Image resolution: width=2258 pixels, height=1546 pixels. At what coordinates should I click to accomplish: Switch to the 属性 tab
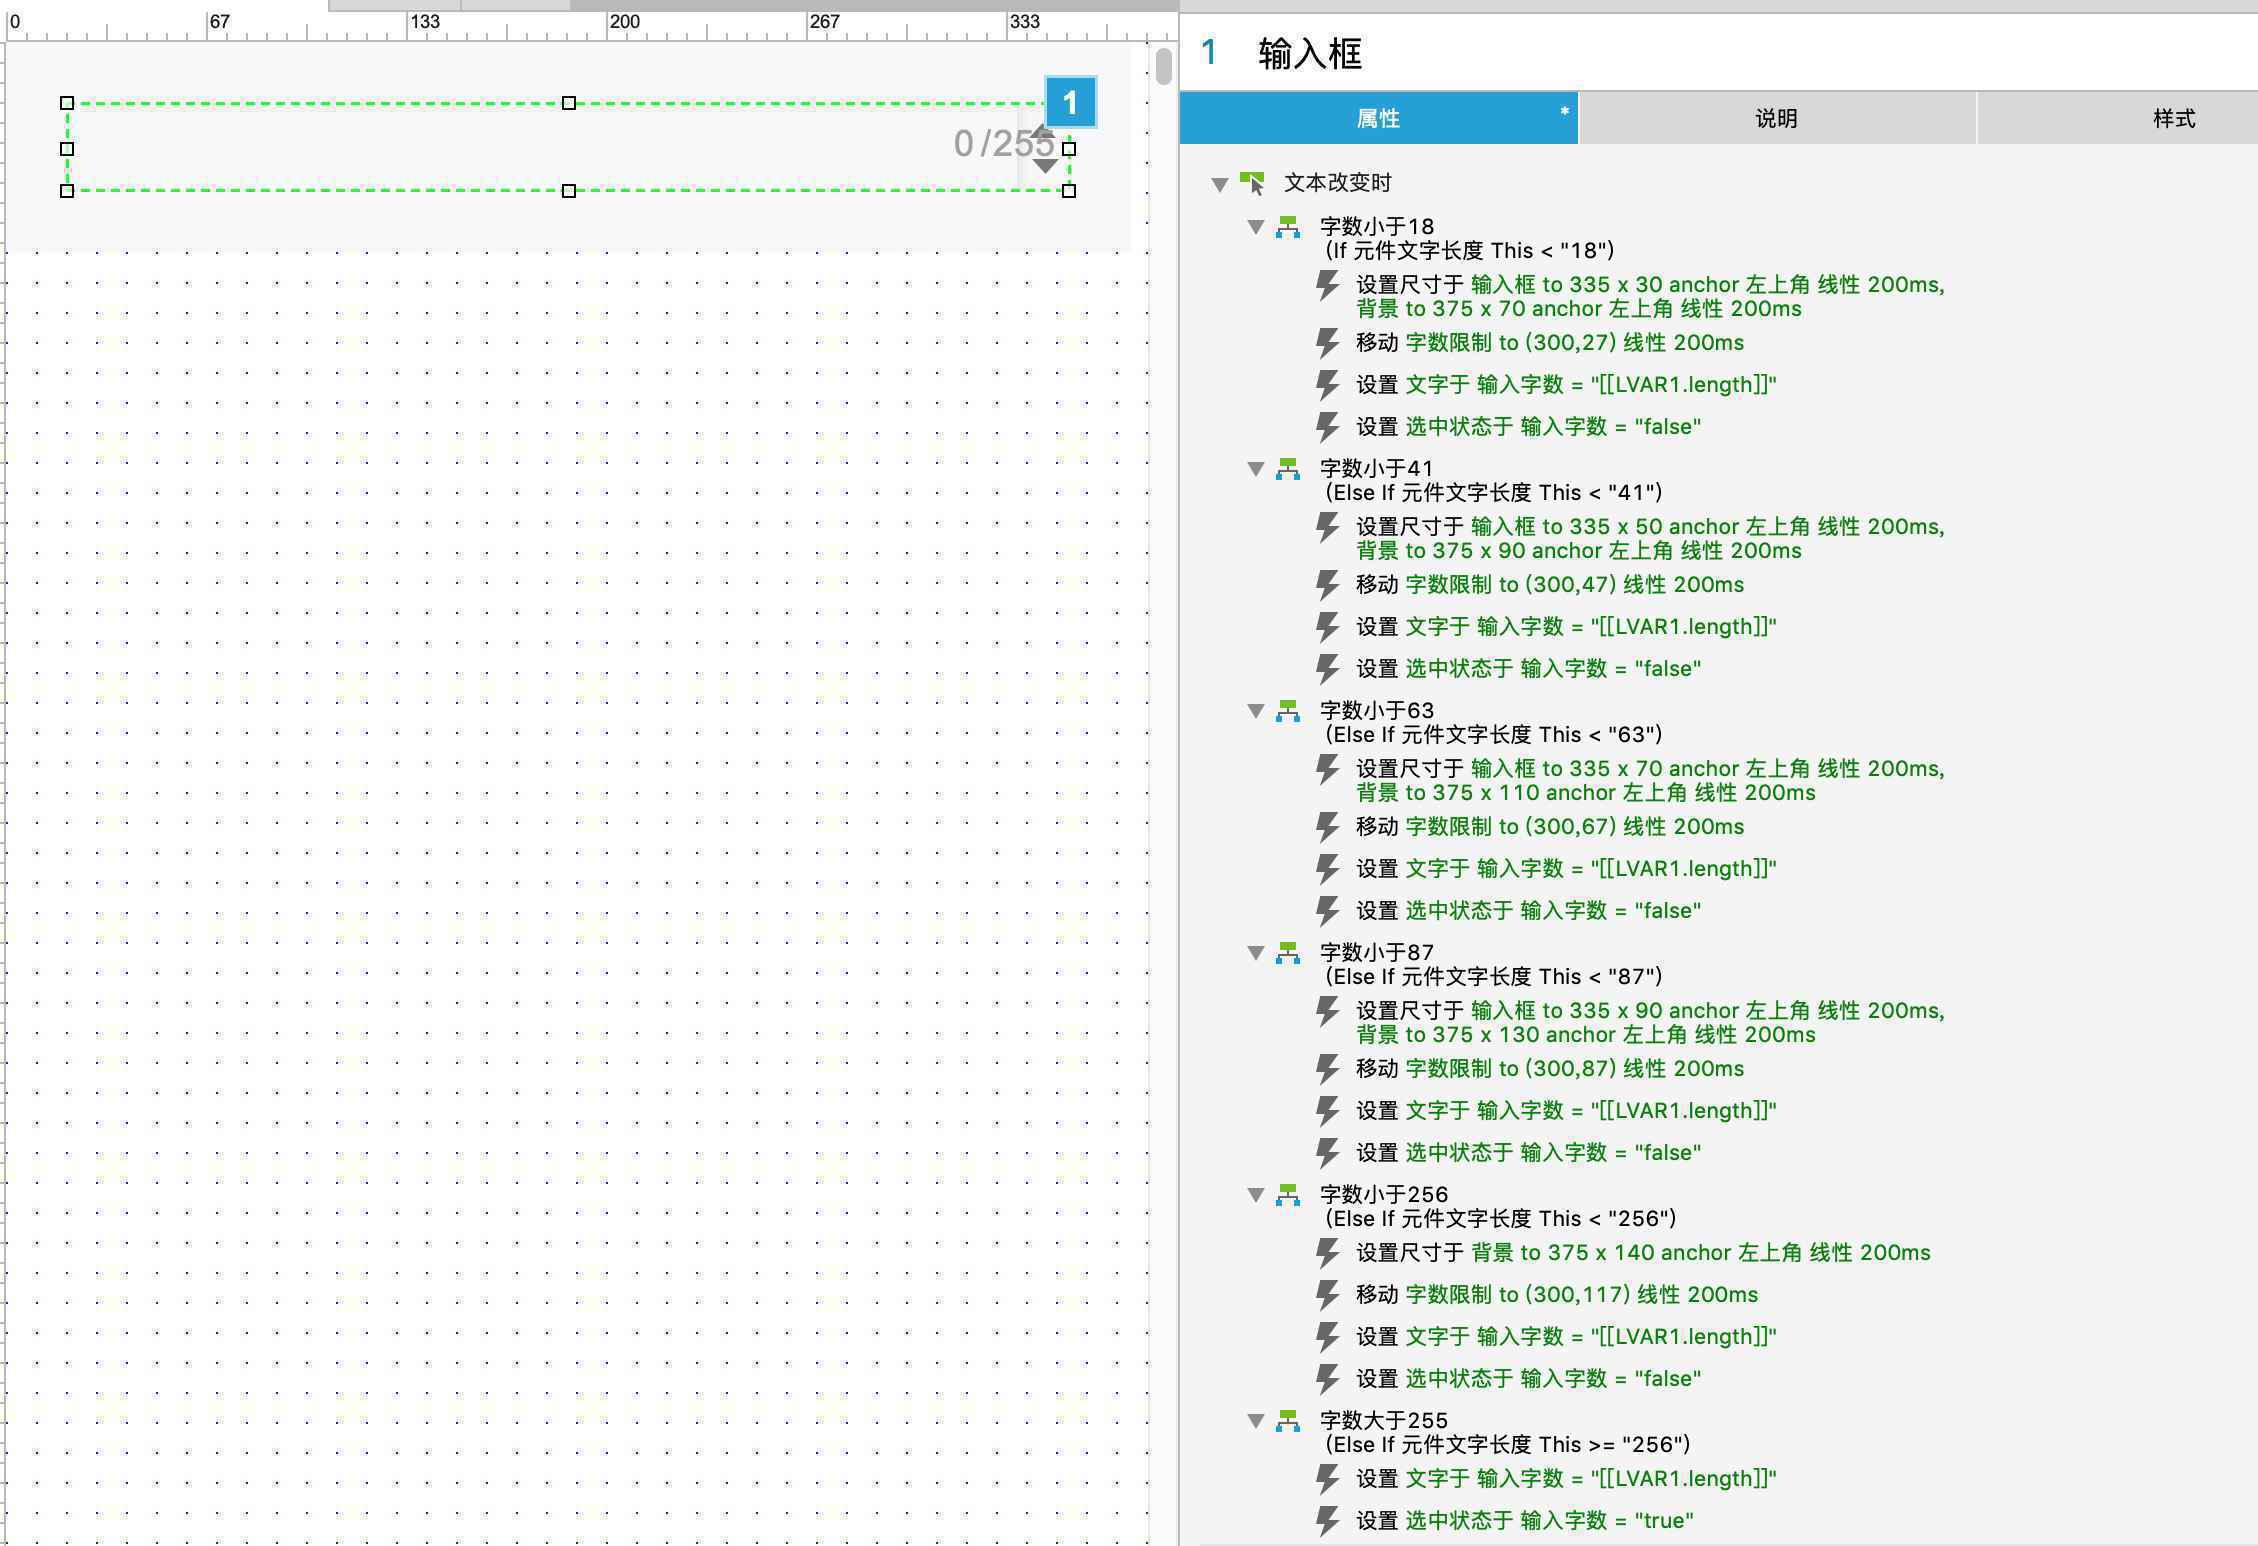click(1378, 118)
